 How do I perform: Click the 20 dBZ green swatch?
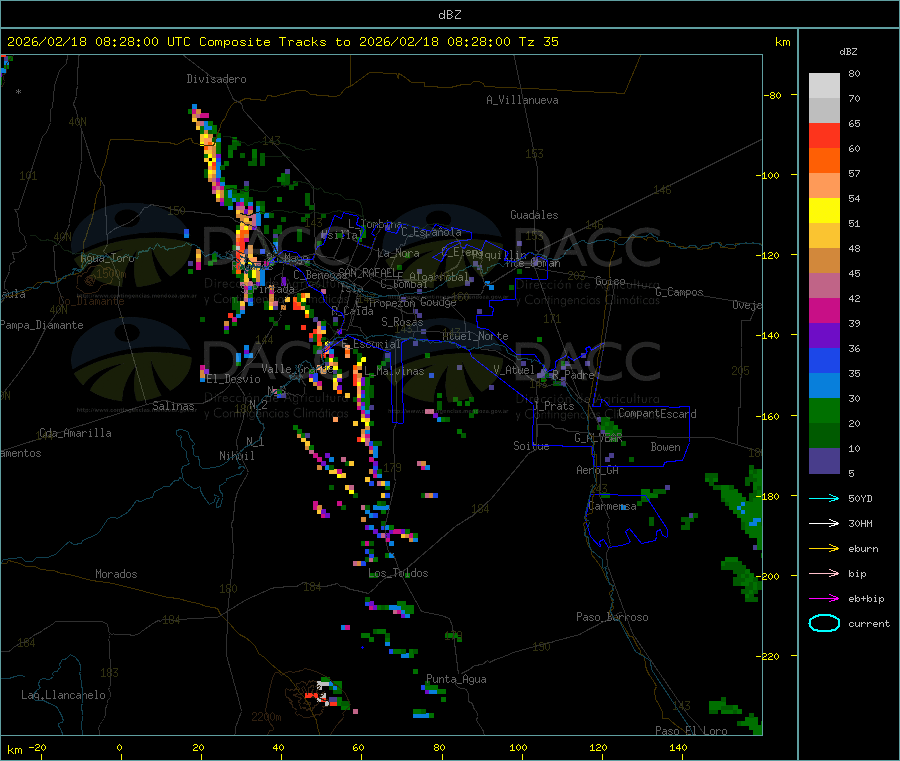coord(824,411)
